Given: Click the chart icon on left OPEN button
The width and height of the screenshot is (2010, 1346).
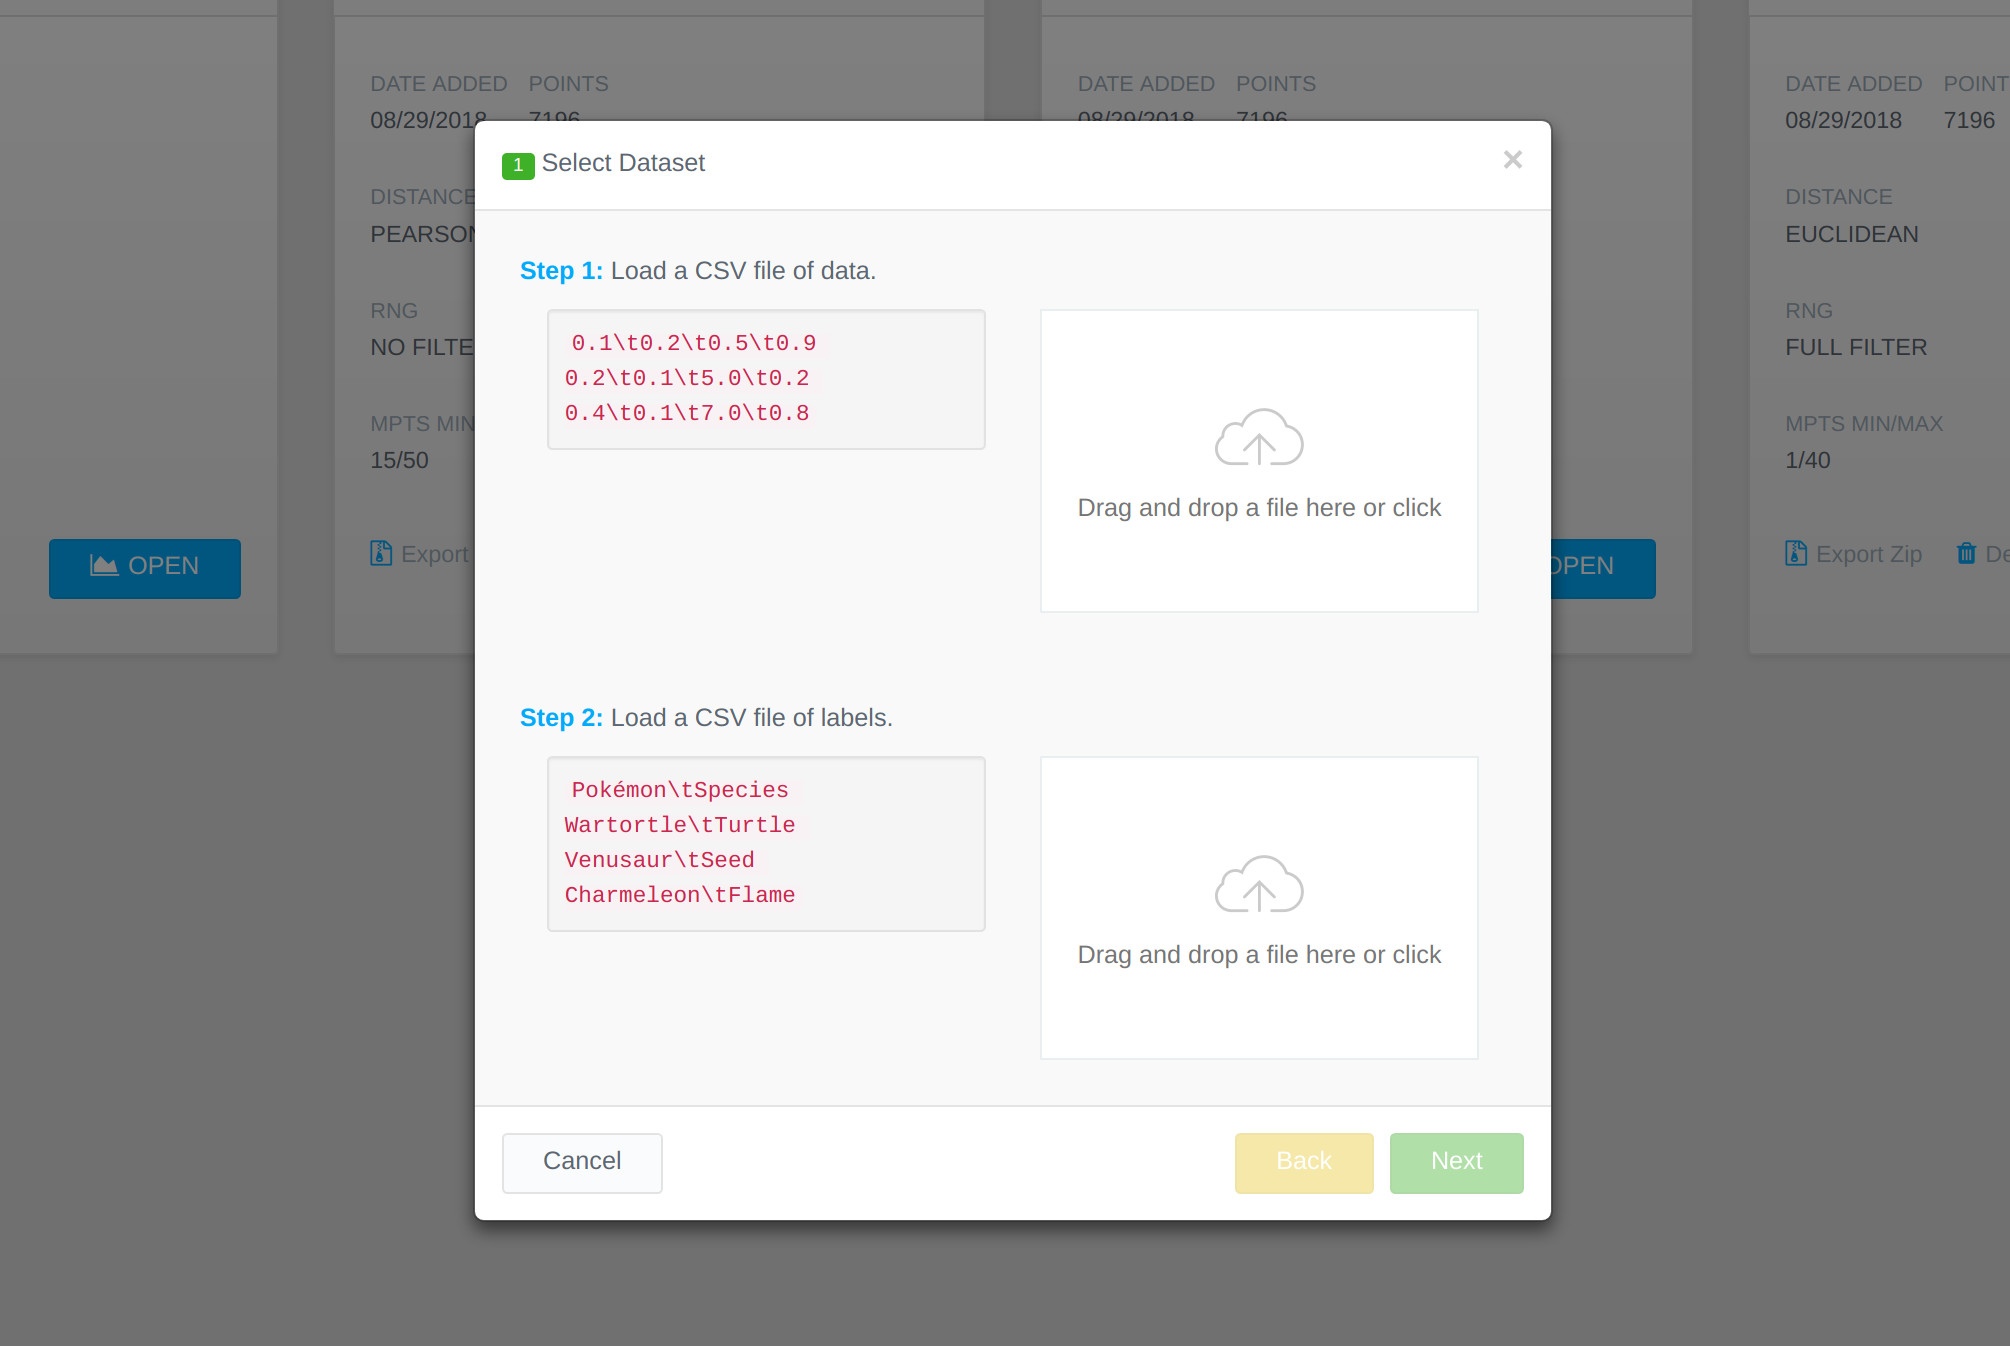Looking at the screenshot, I should [x=104, y=566].
